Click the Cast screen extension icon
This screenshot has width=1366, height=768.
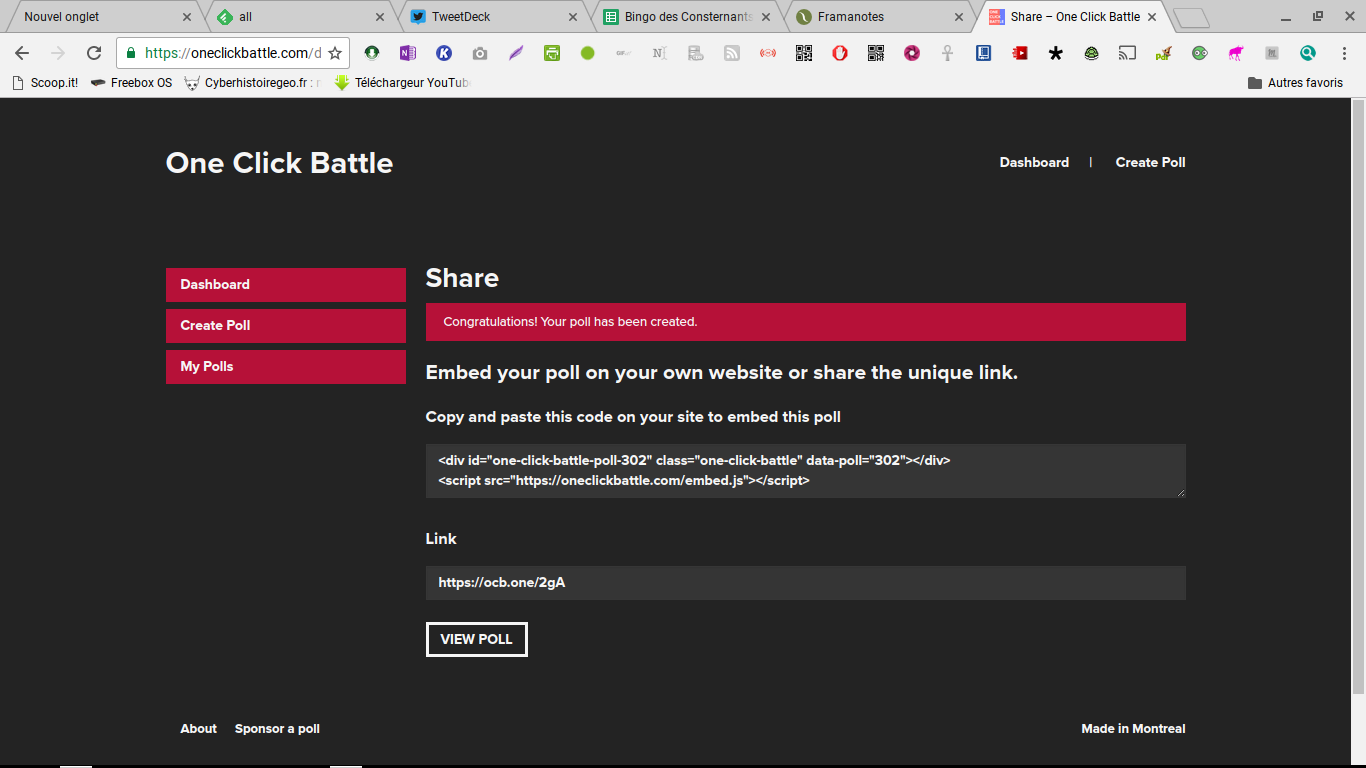pos(1127,53)
